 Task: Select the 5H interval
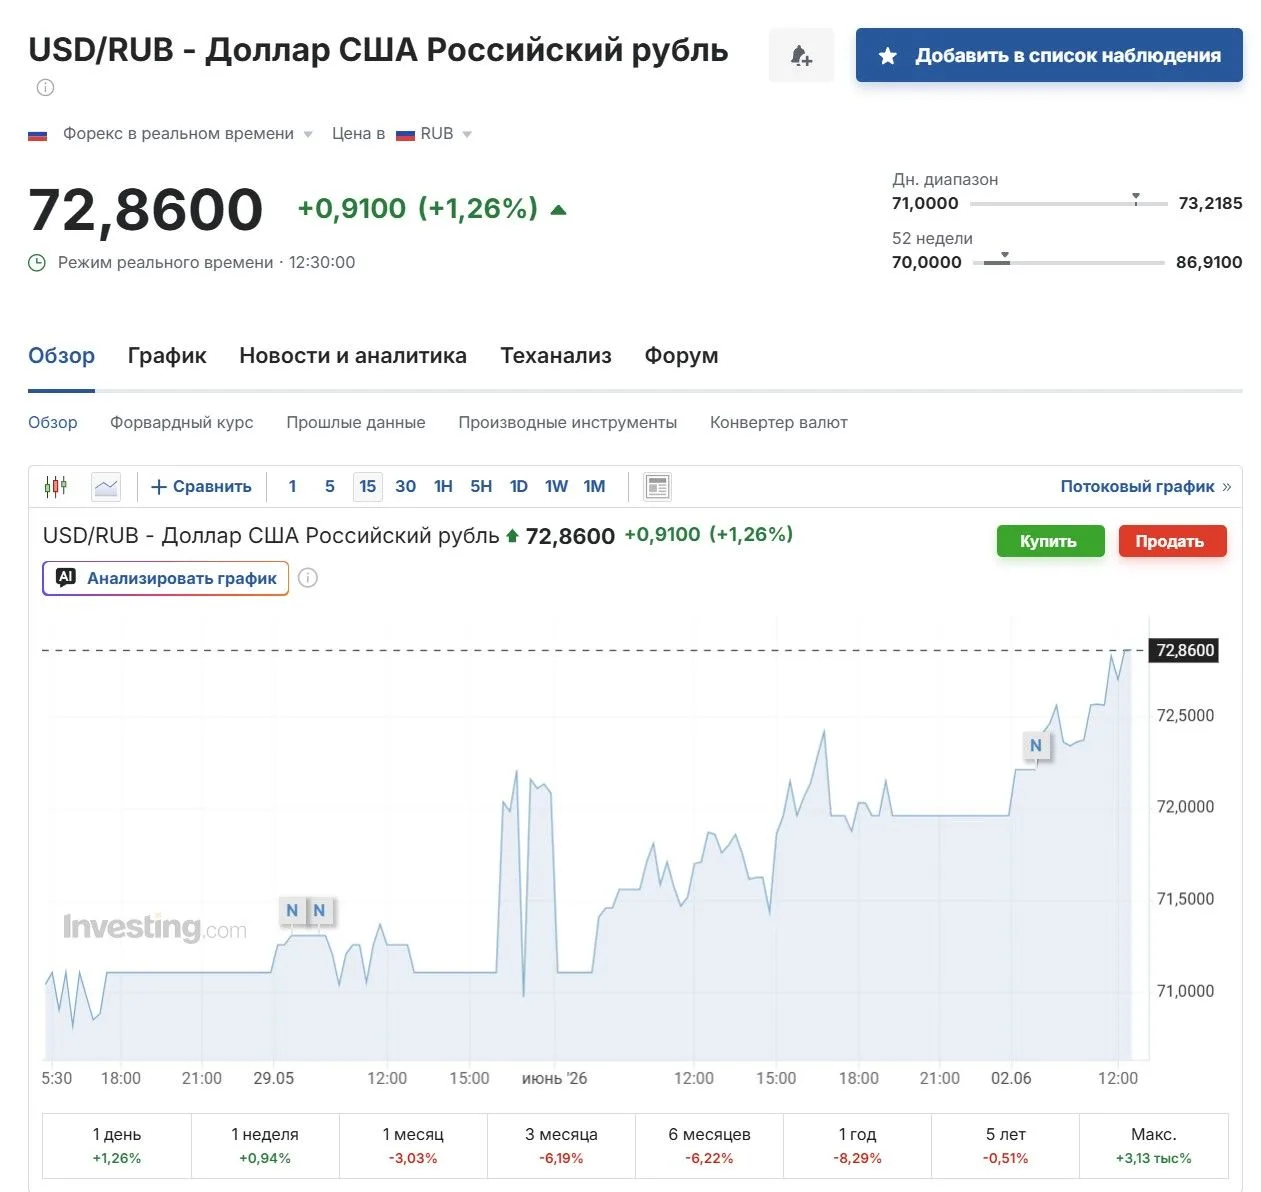pos(481,487)
